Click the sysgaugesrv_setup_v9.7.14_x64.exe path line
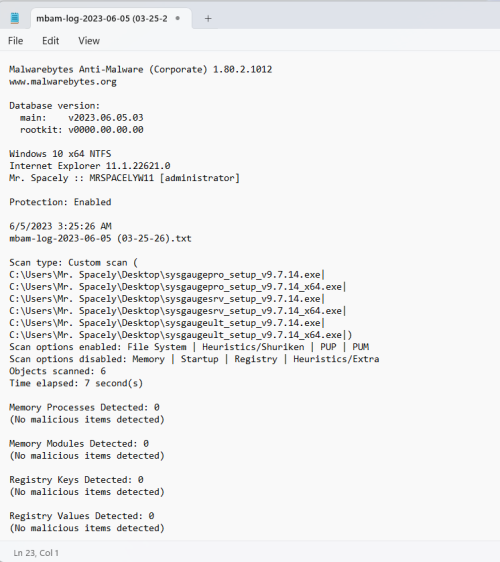Viewport: 500px width, 562px height. [177, 311]
